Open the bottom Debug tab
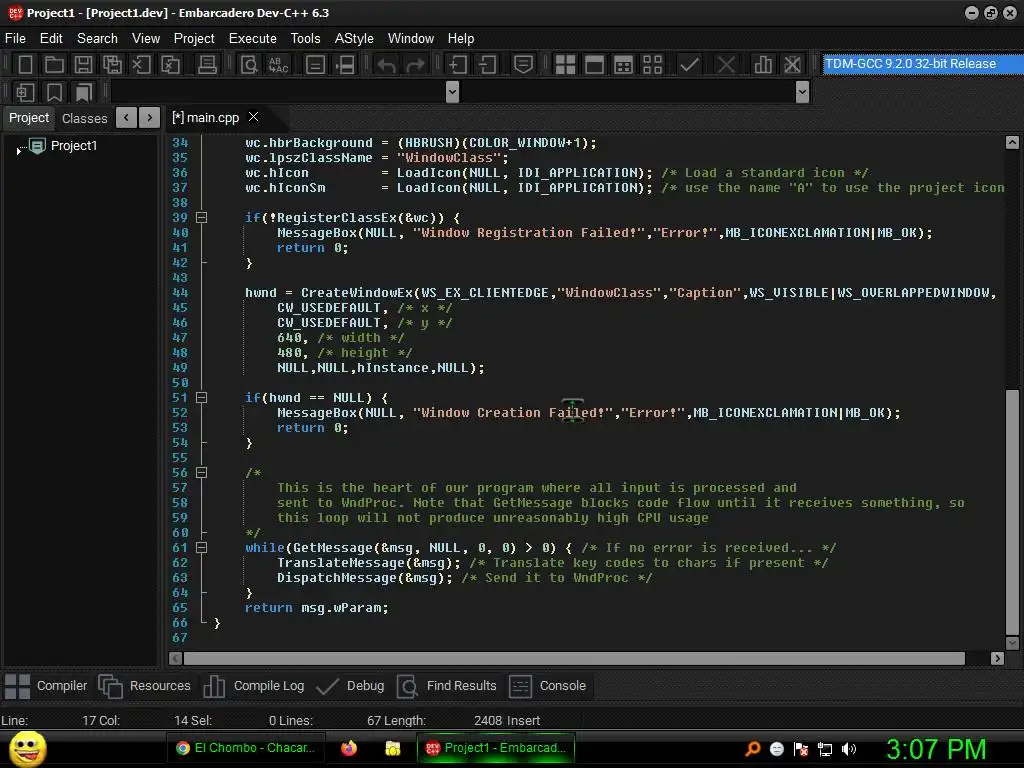Image resolution: width=1024 pixels, height=768 pixels. (x=350, y=686)
